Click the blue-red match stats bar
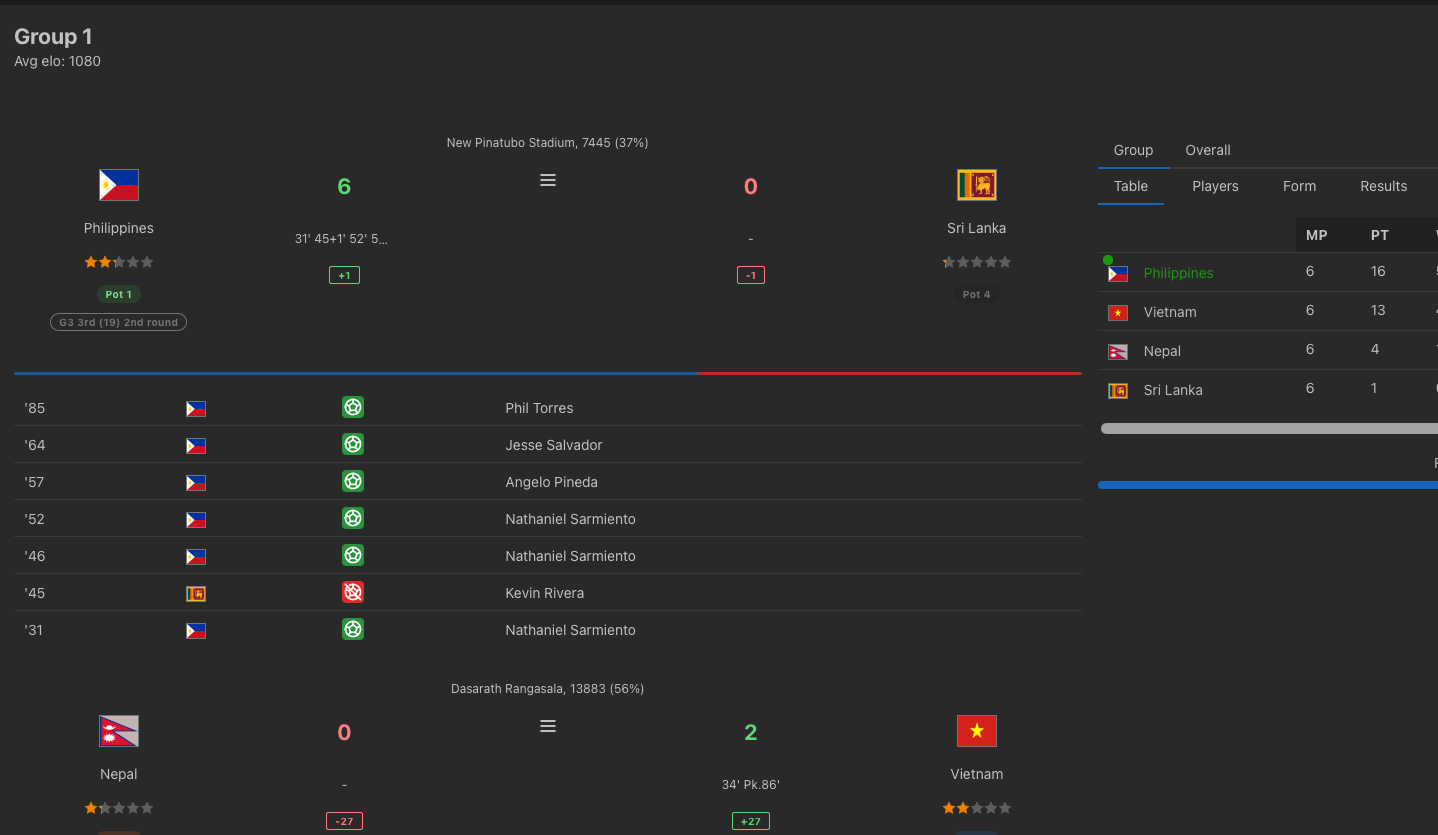The image size is (1438, 835). (x=548, y=373)
